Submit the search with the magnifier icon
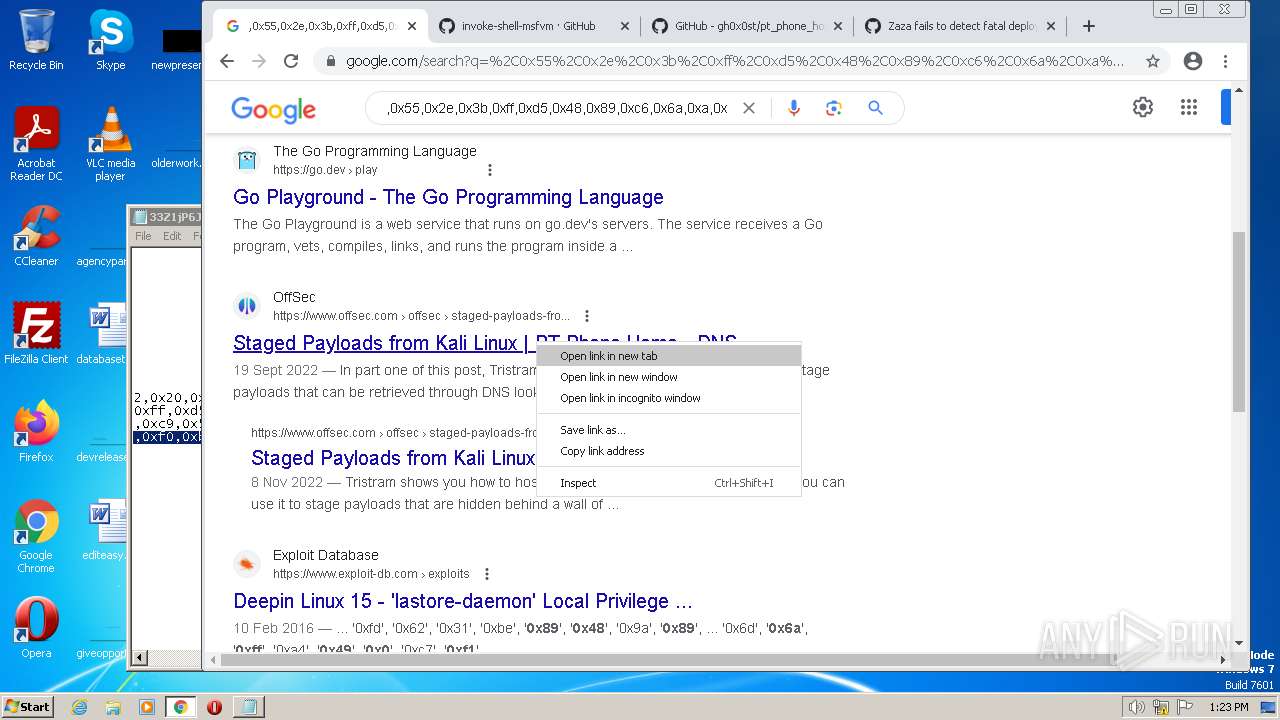This screenshot has width=1280, height=720. [875, 108]
